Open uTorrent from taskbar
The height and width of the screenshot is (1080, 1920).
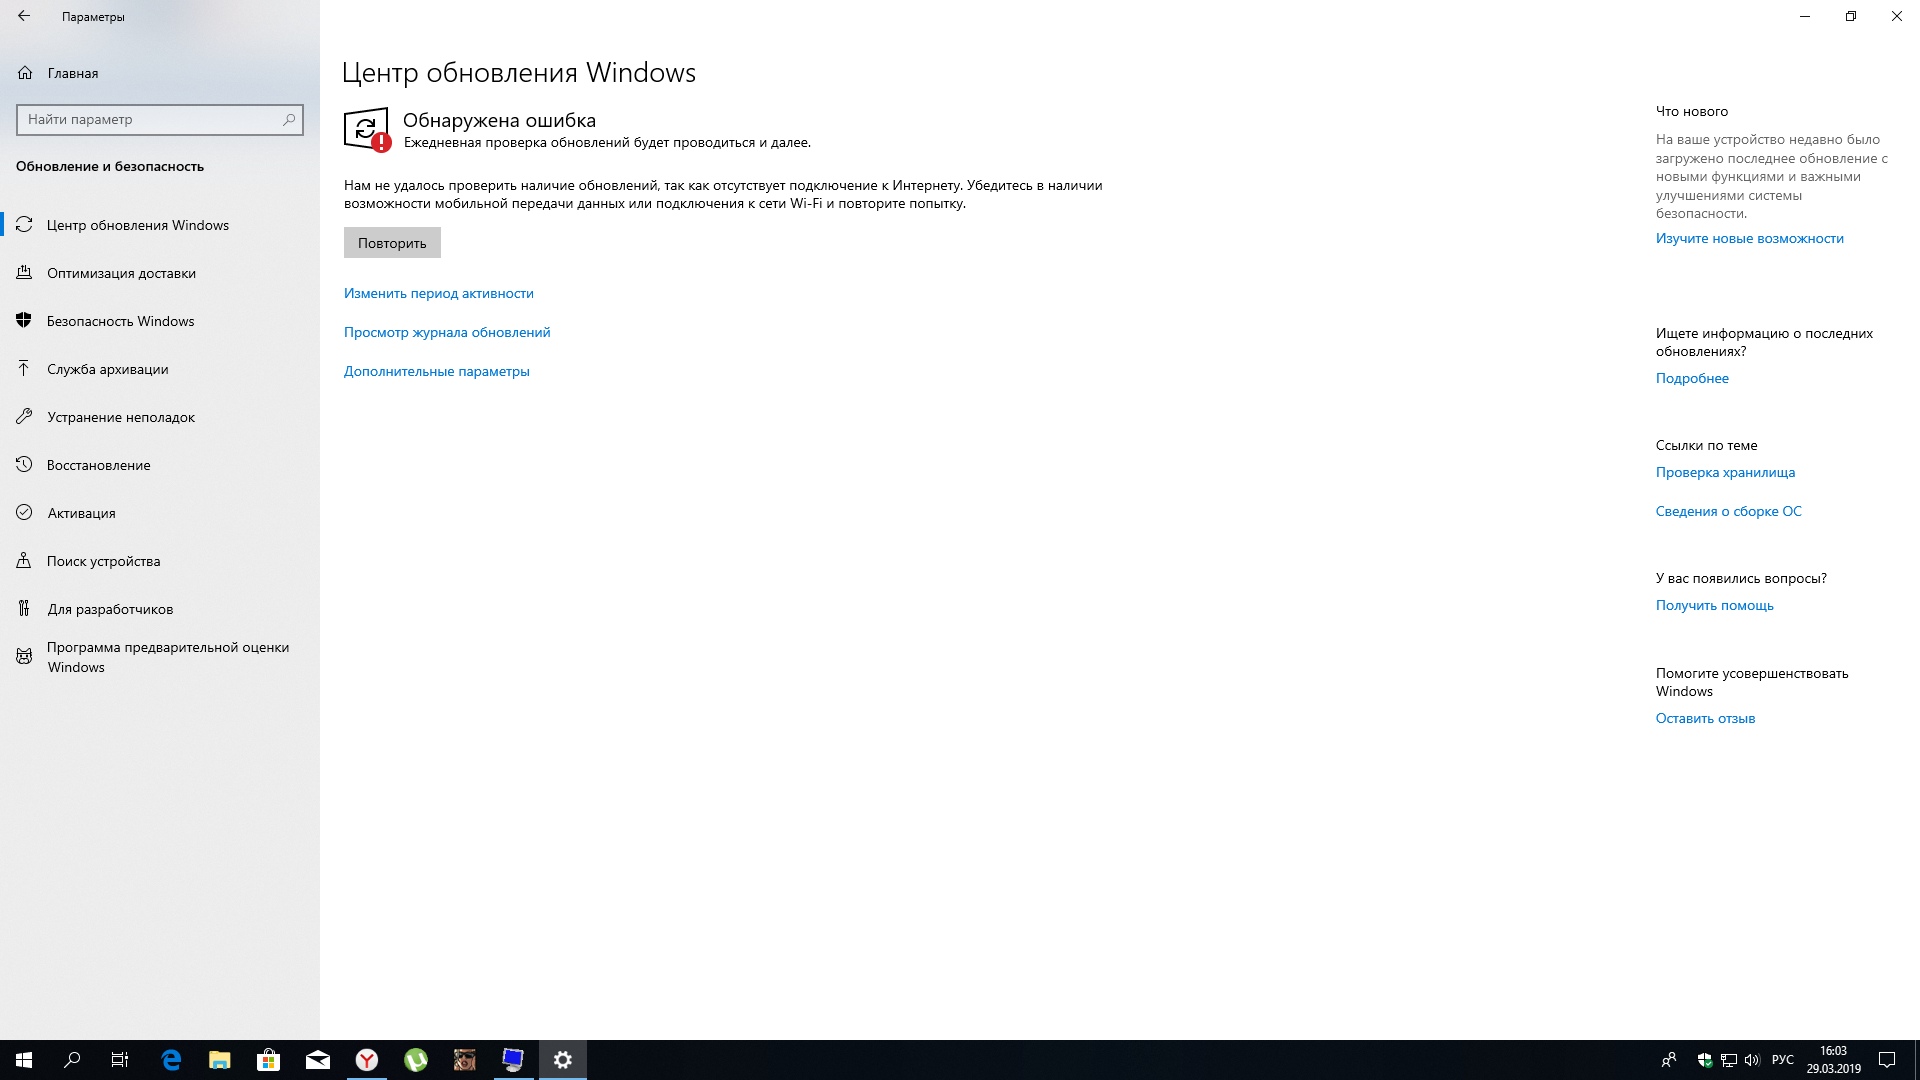pyautogui.click(x=416, y=1060)
